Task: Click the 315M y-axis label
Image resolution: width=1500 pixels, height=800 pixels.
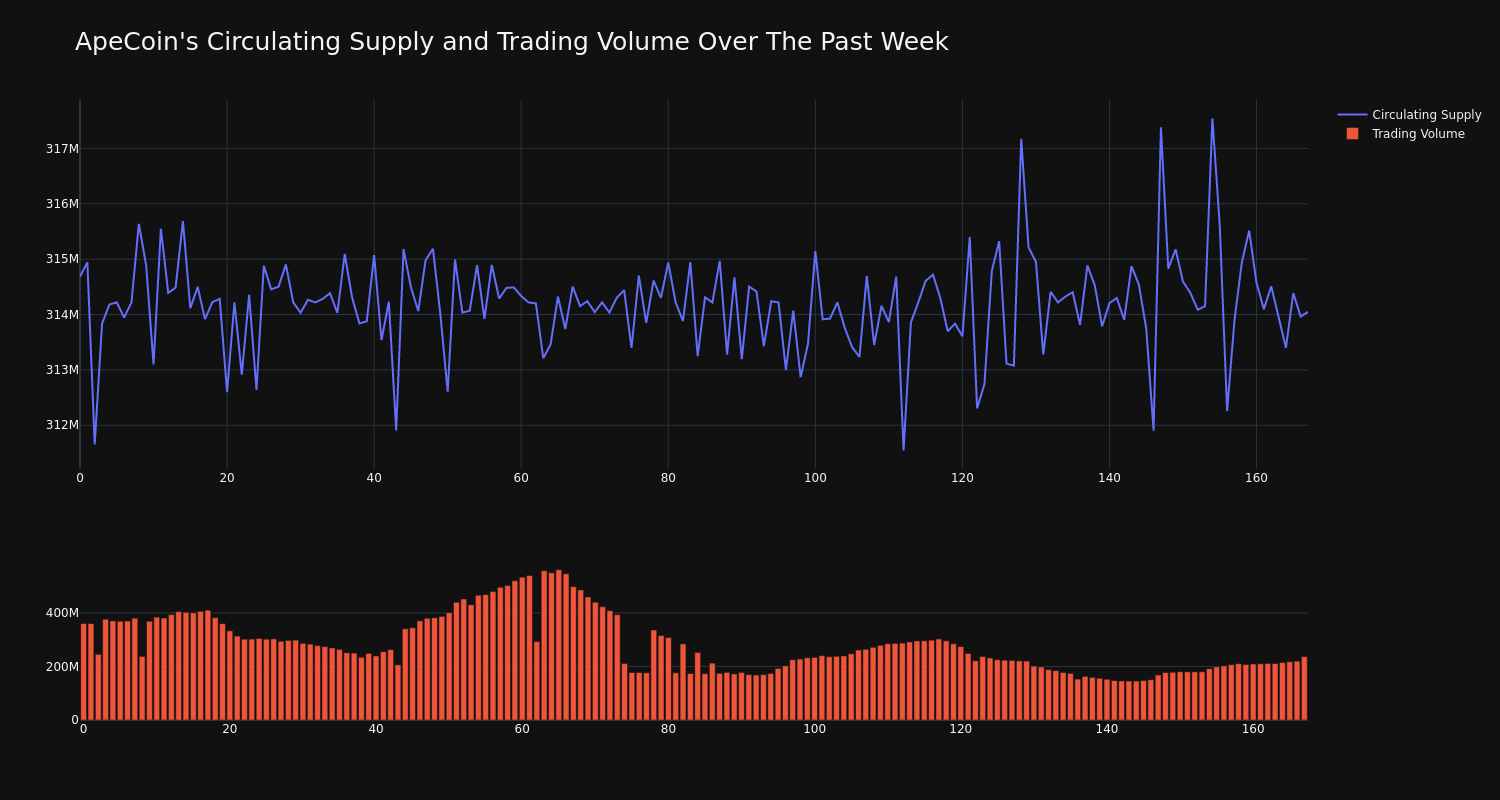Action: coord(62,259)
